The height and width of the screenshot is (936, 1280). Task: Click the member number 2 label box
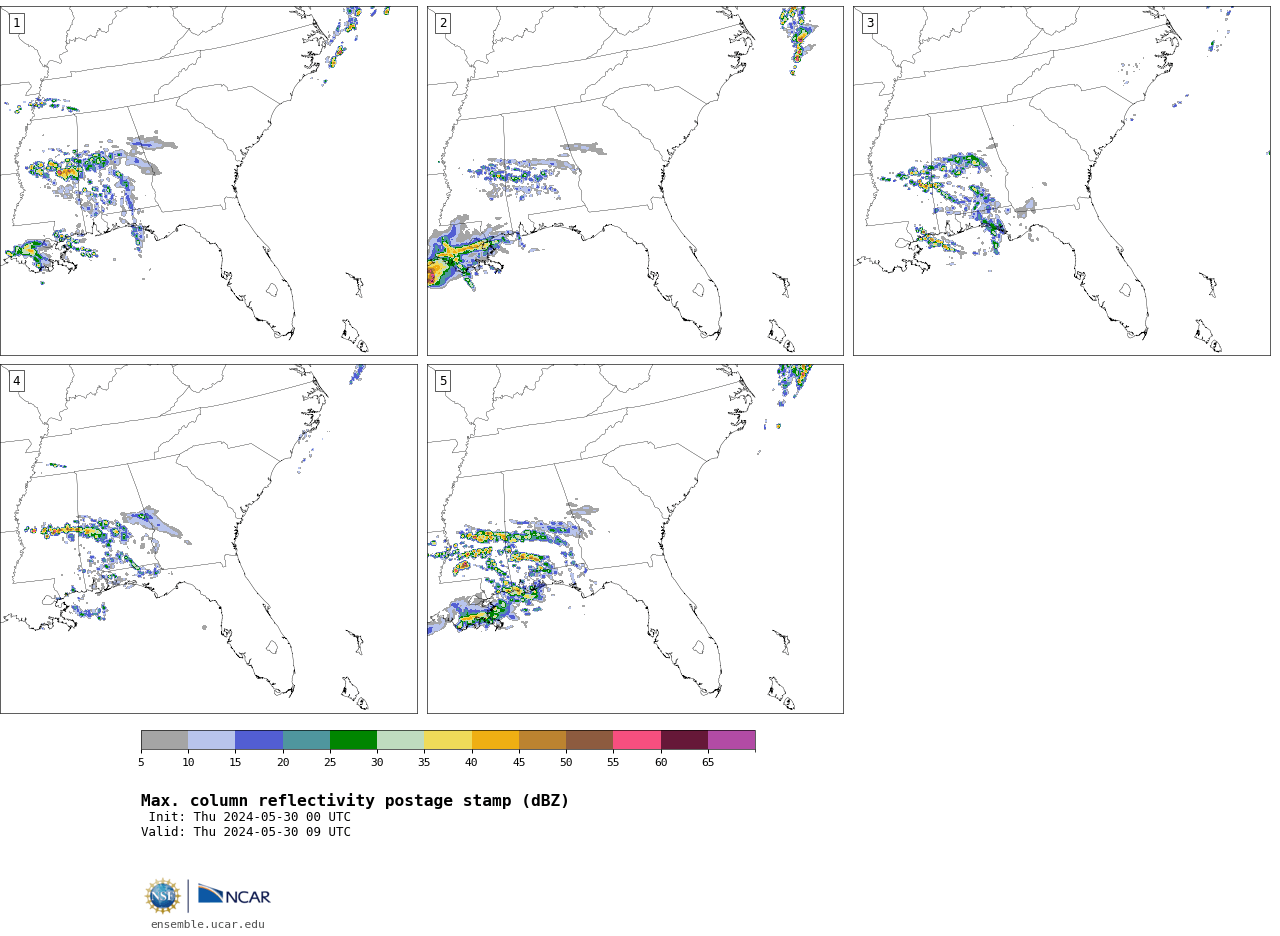443,23
